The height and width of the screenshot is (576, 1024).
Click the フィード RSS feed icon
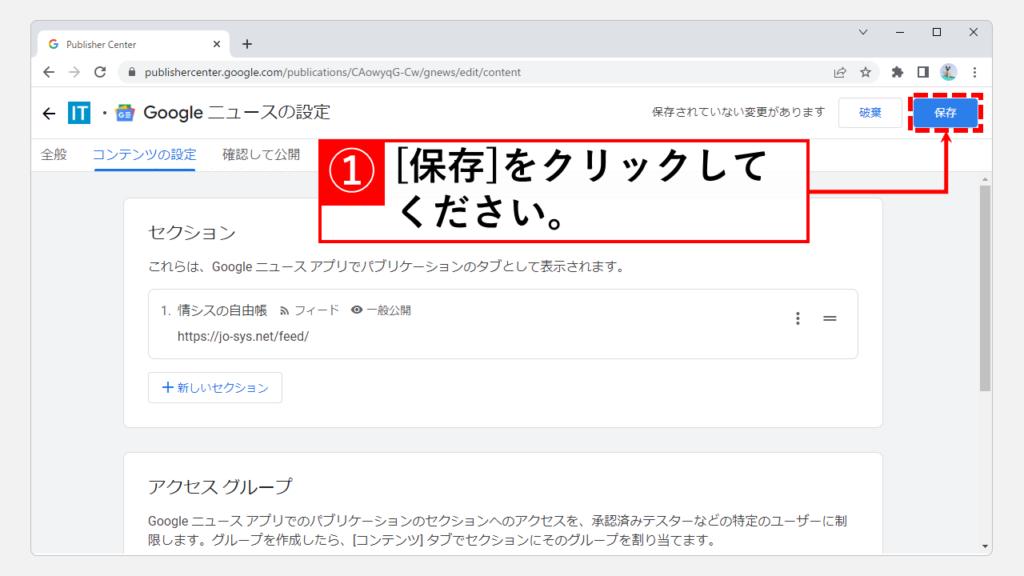tap(284, 311)
